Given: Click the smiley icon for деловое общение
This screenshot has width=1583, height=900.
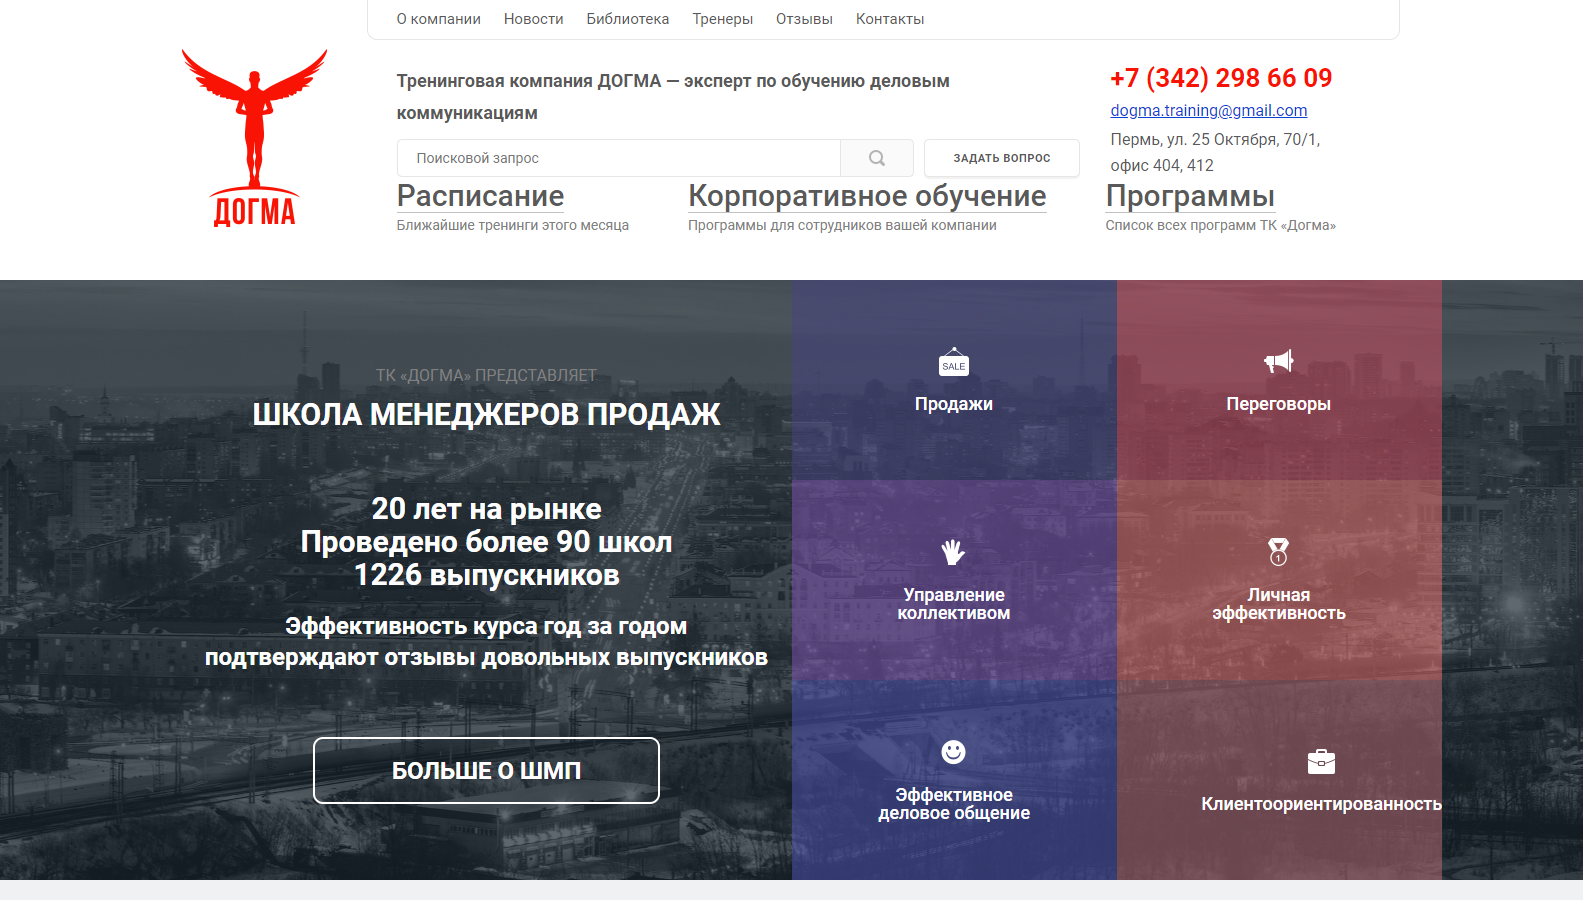Looking at the screenshot, I should [953, 752].
